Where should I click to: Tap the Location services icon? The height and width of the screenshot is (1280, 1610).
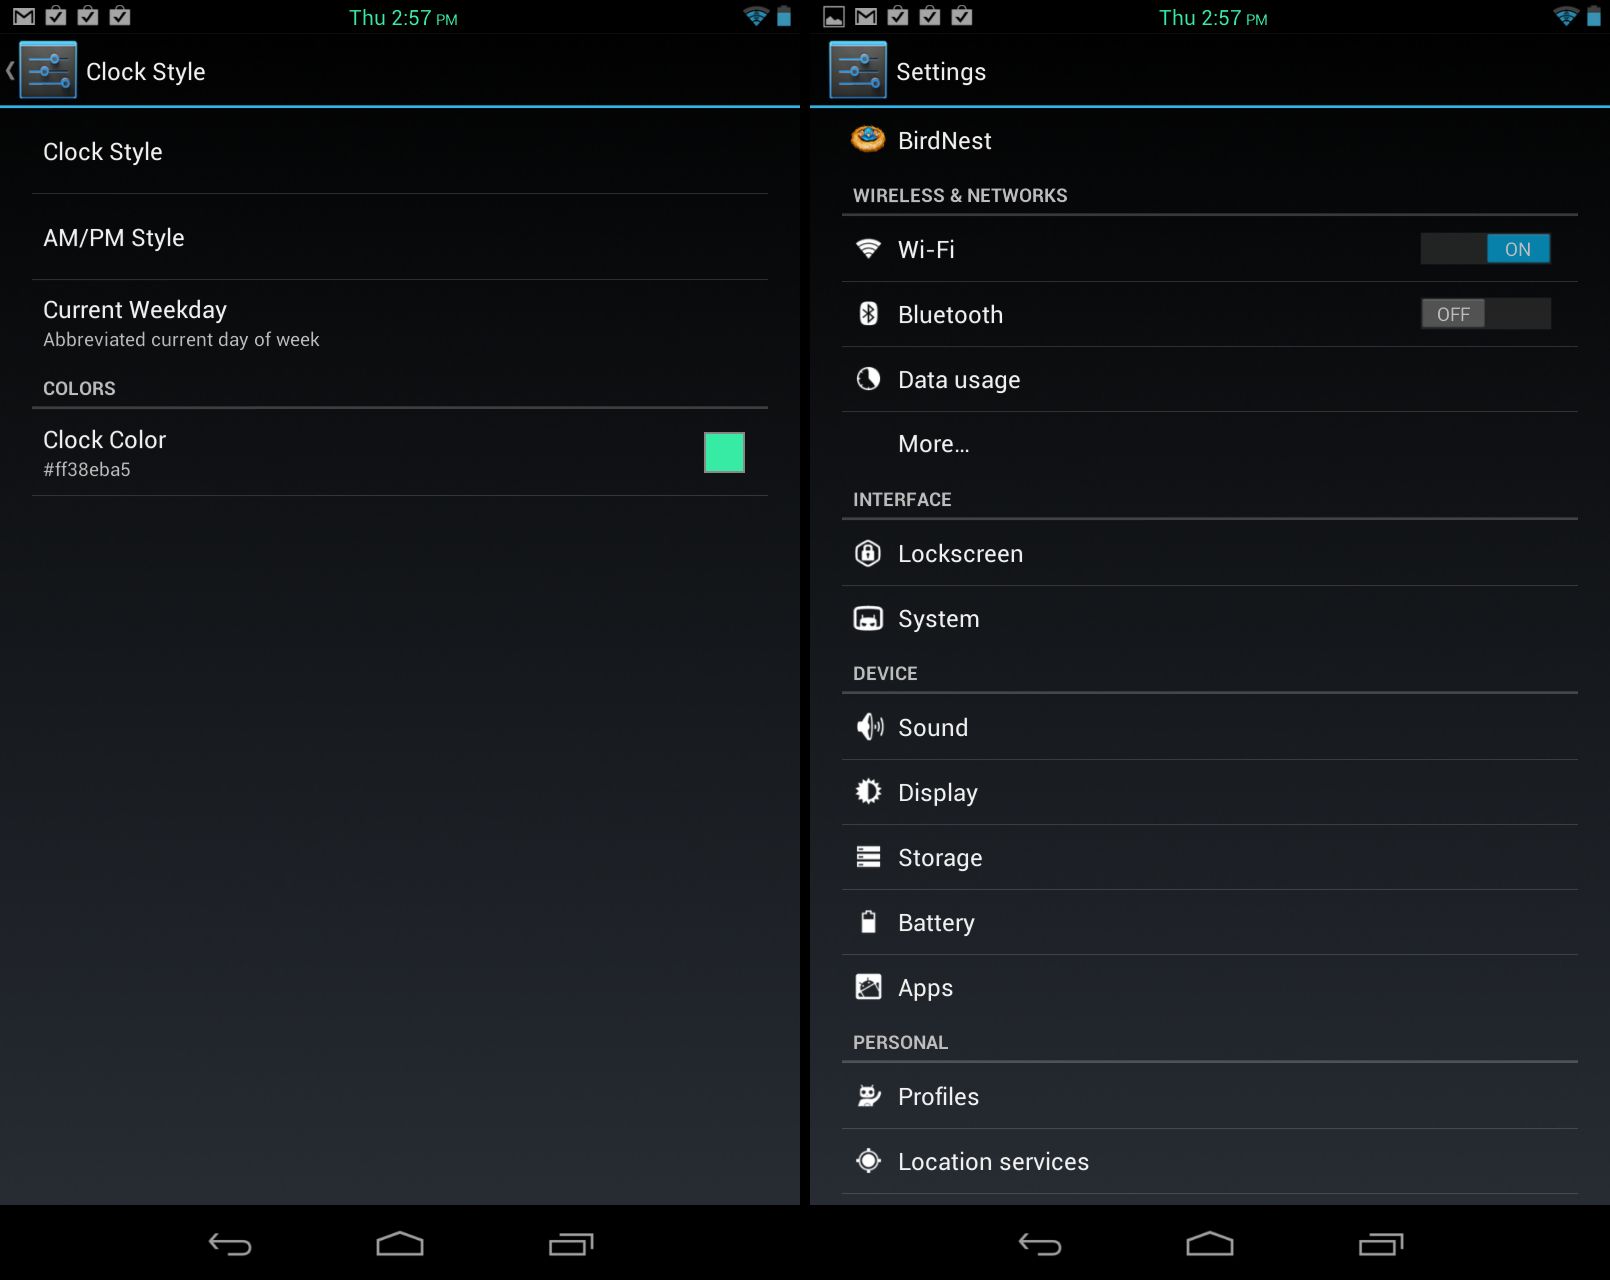click(x=868, y=1161)
